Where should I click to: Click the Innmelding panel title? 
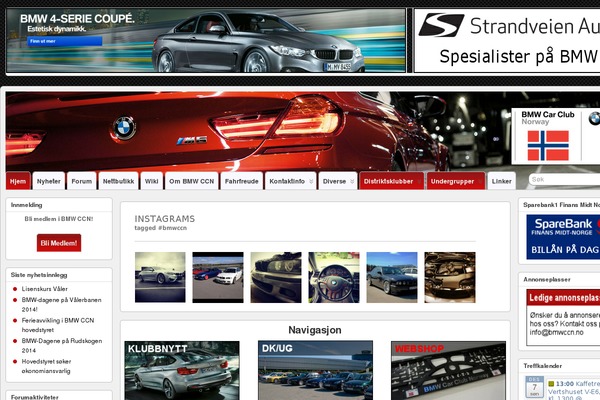tap(26, 205)
